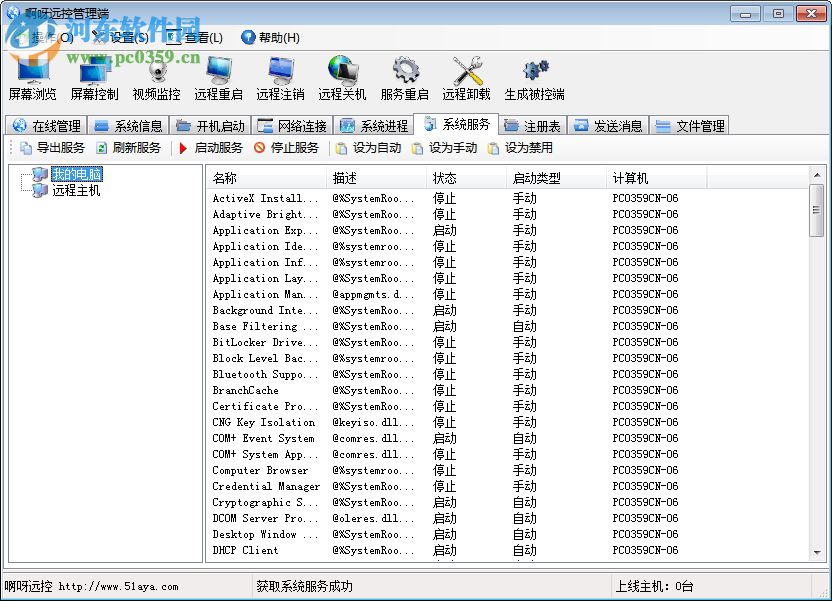Execute 远程关机 remote shutdown
Screen dimensions: 832x601
click(343, 78)
